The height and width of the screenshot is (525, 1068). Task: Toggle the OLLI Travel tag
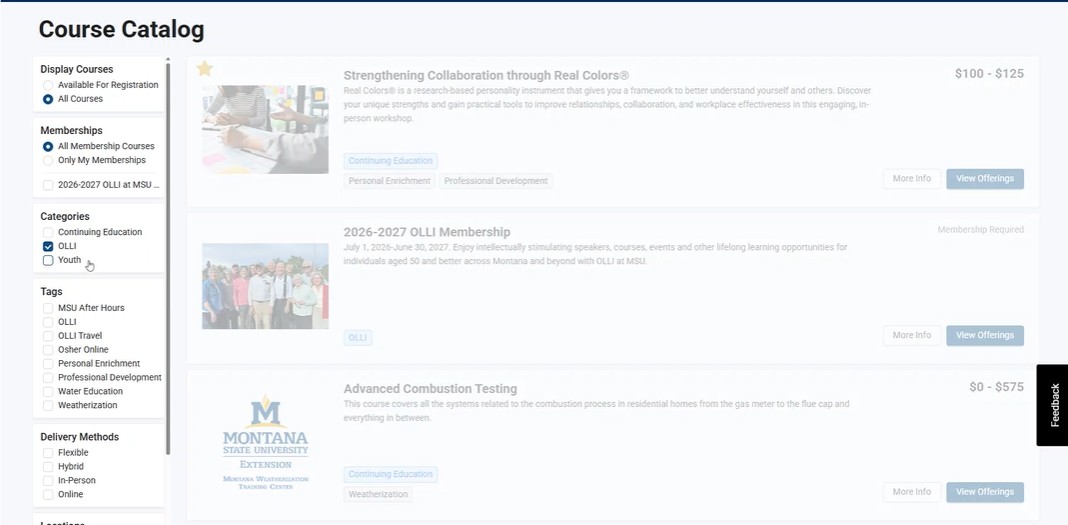pyautogui.click(x=48, y=336)
